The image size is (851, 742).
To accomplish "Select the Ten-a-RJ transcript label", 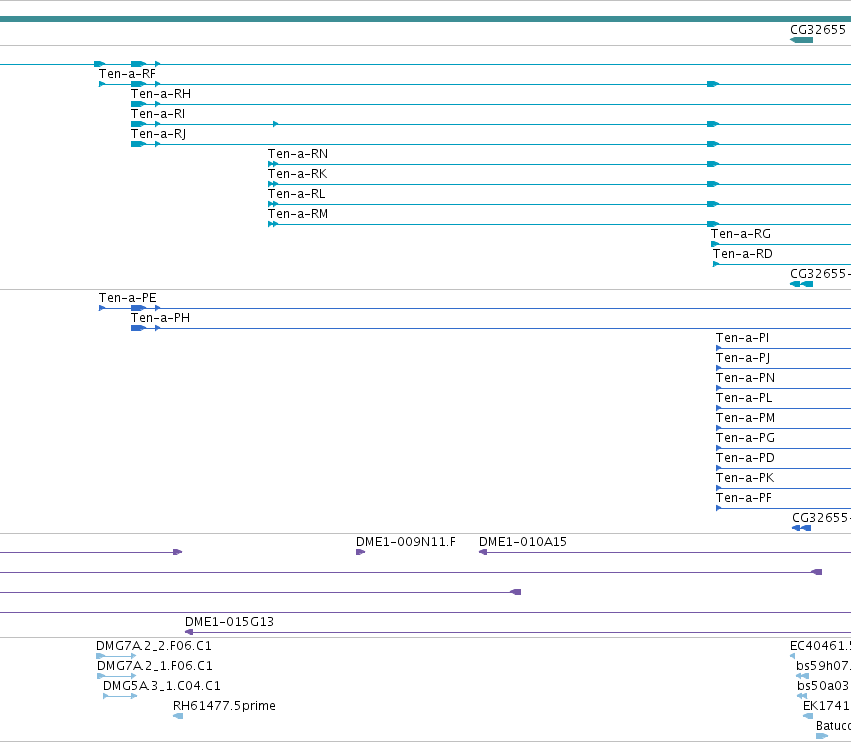I will coord(158,134).
